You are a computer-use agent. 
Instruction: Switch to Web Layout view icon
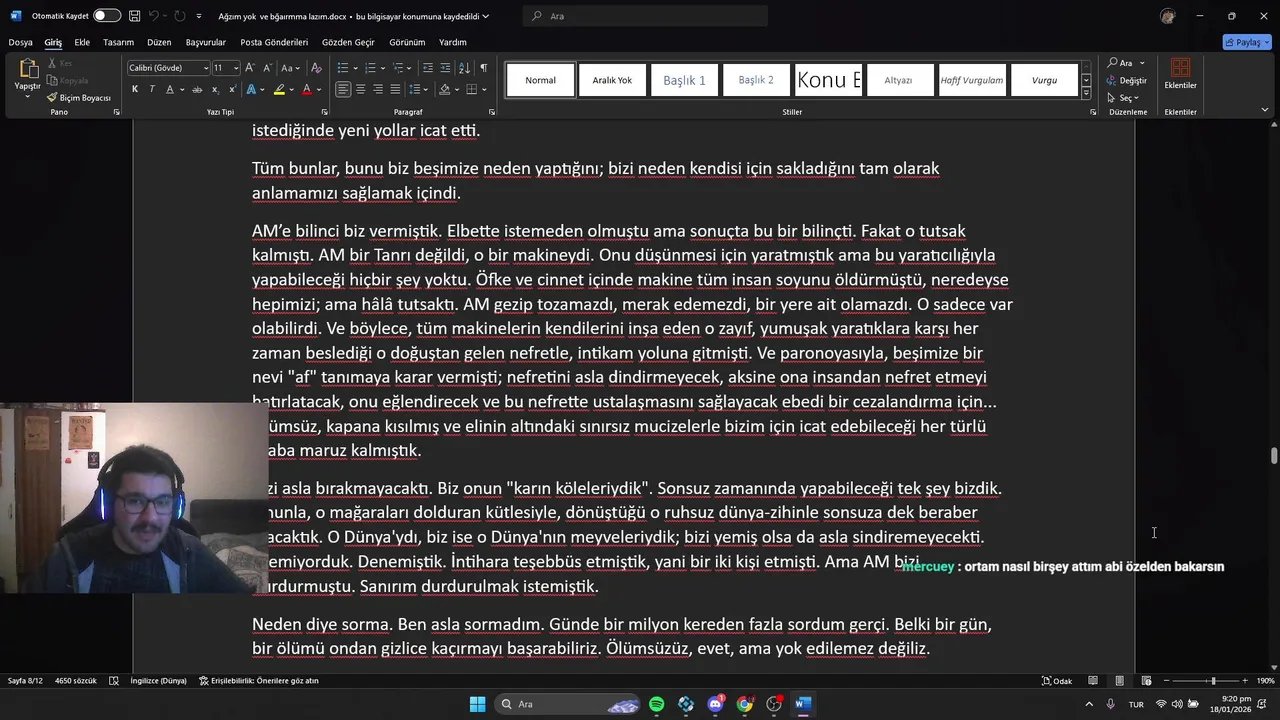1146,681
